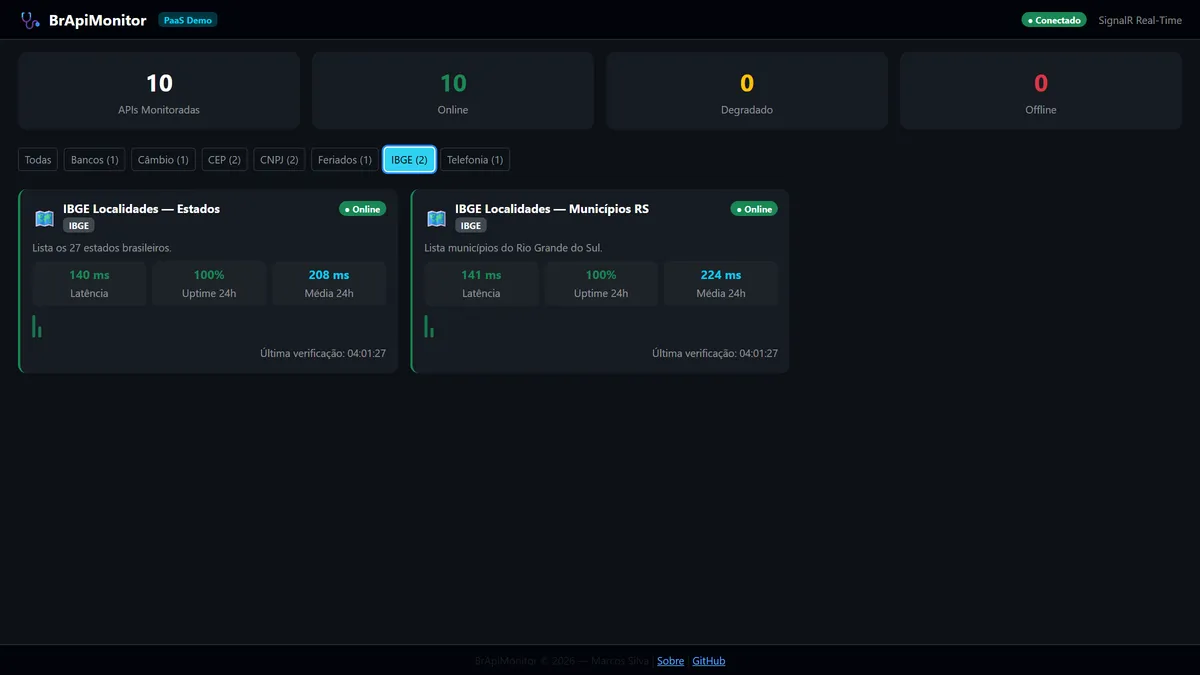
Task: Click the "208 ms" 24h average value
Action: click(329, 275)
